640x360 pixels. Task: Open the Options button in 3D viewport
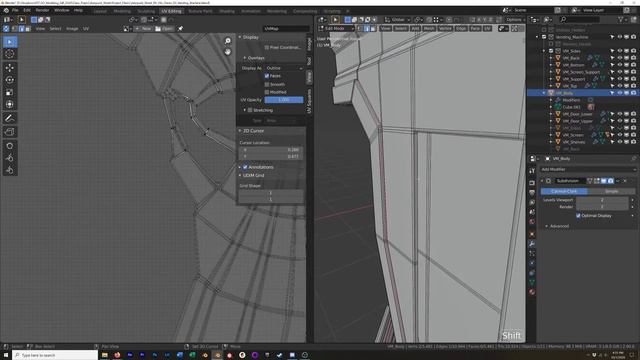(x=515, y=20)
